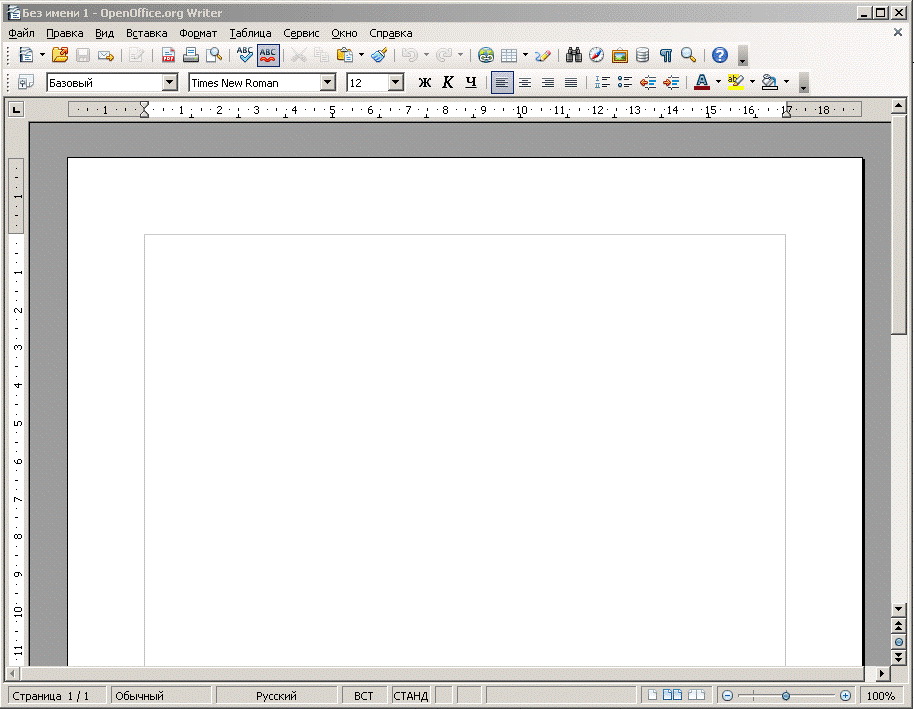Toggle numbered list on/off
Screen dimensions: 914x709
(602, 82)
